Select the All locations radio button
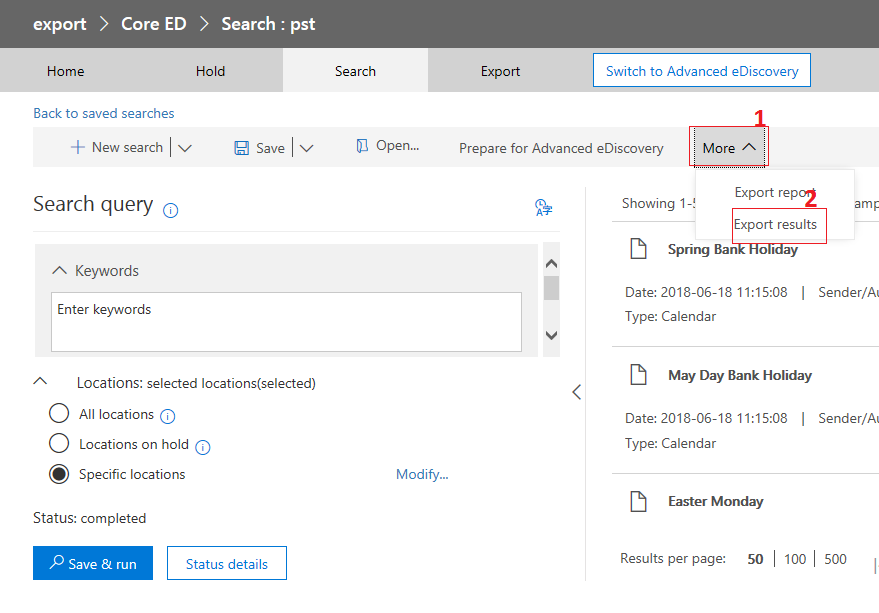This screenshot has height=613, width=879. click(59, 413)
